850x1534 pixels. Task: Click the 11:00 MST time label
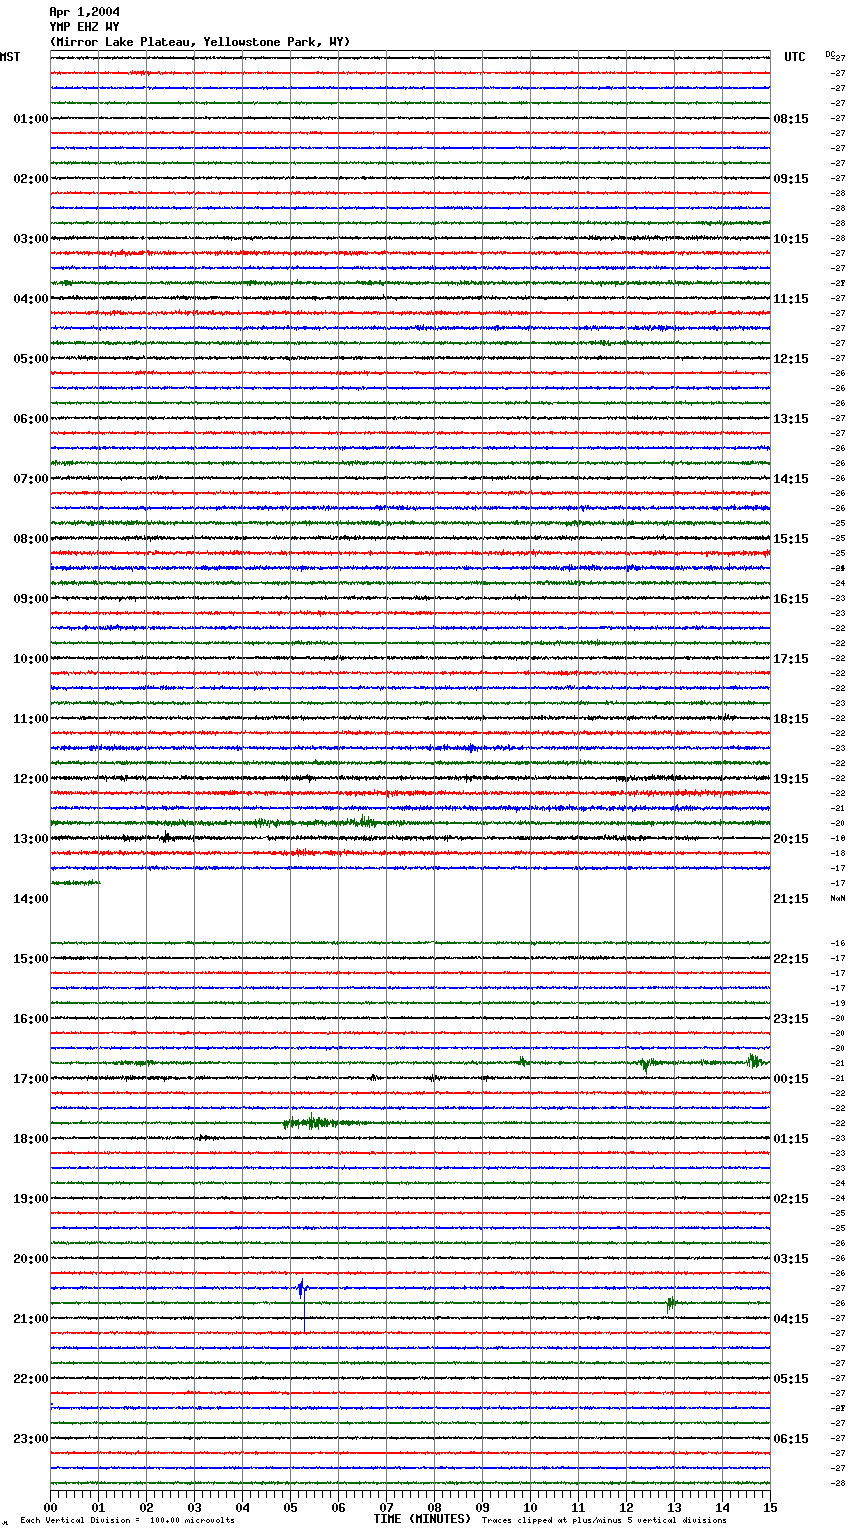tap(31, 719)
